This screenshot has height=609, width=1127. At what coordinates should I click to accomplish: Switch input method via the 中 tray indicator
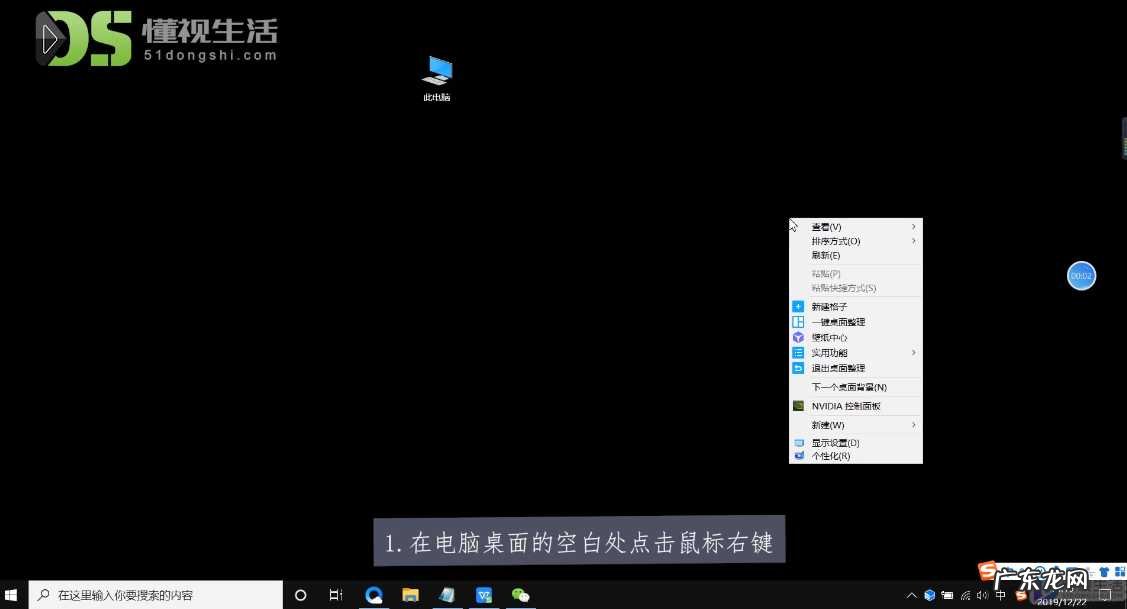pyautogui.click(x=1001, y=595)
